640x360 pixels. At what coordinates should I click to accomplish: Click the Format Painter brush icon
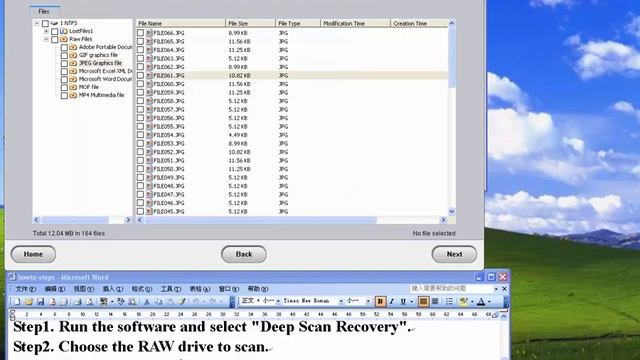coord(182,302)
